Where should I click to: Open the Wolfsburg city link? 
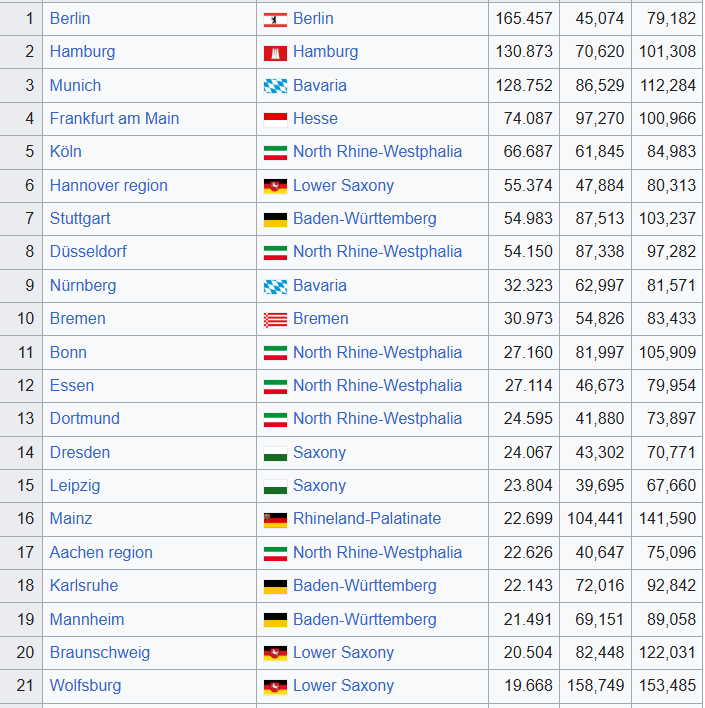tap(85, 686)
